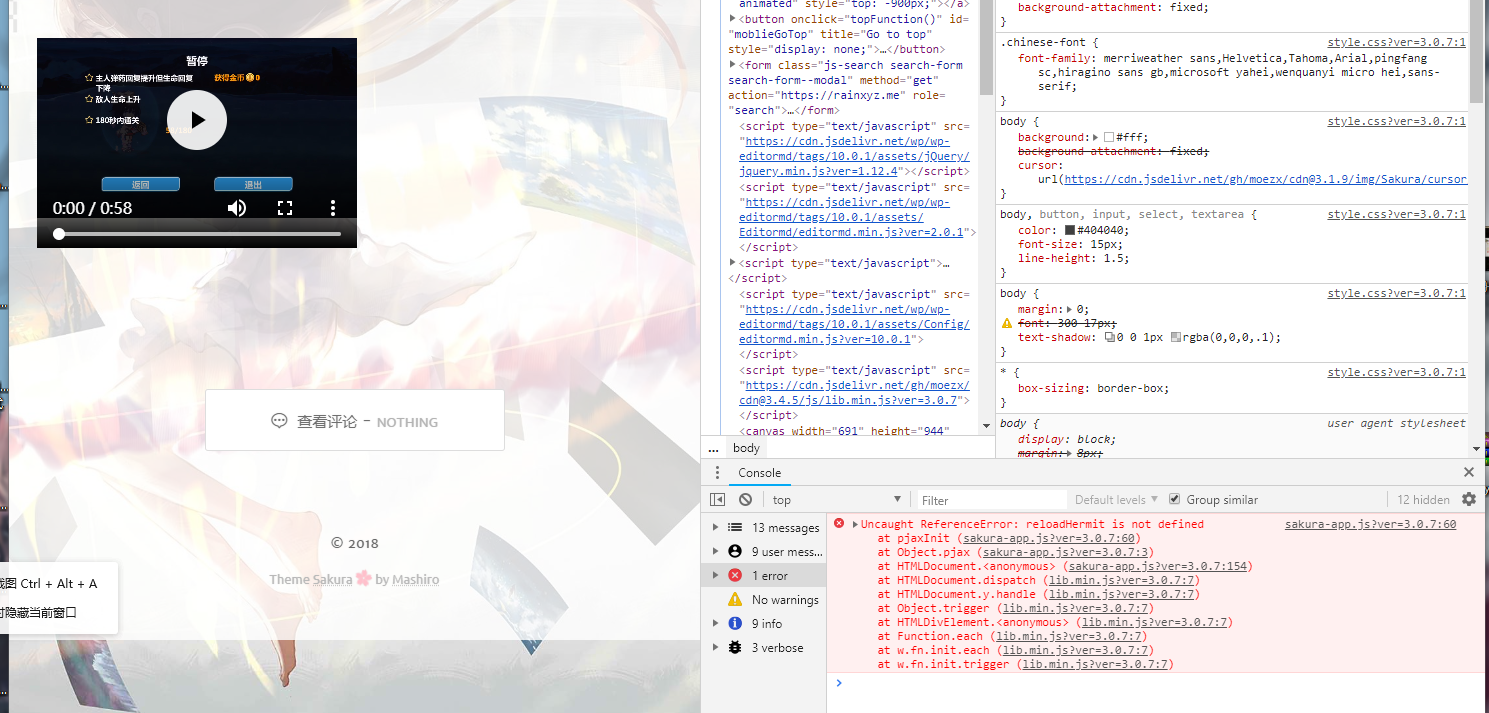
Task: Toggle console sidebar visibility
Action: coord(717,500)
